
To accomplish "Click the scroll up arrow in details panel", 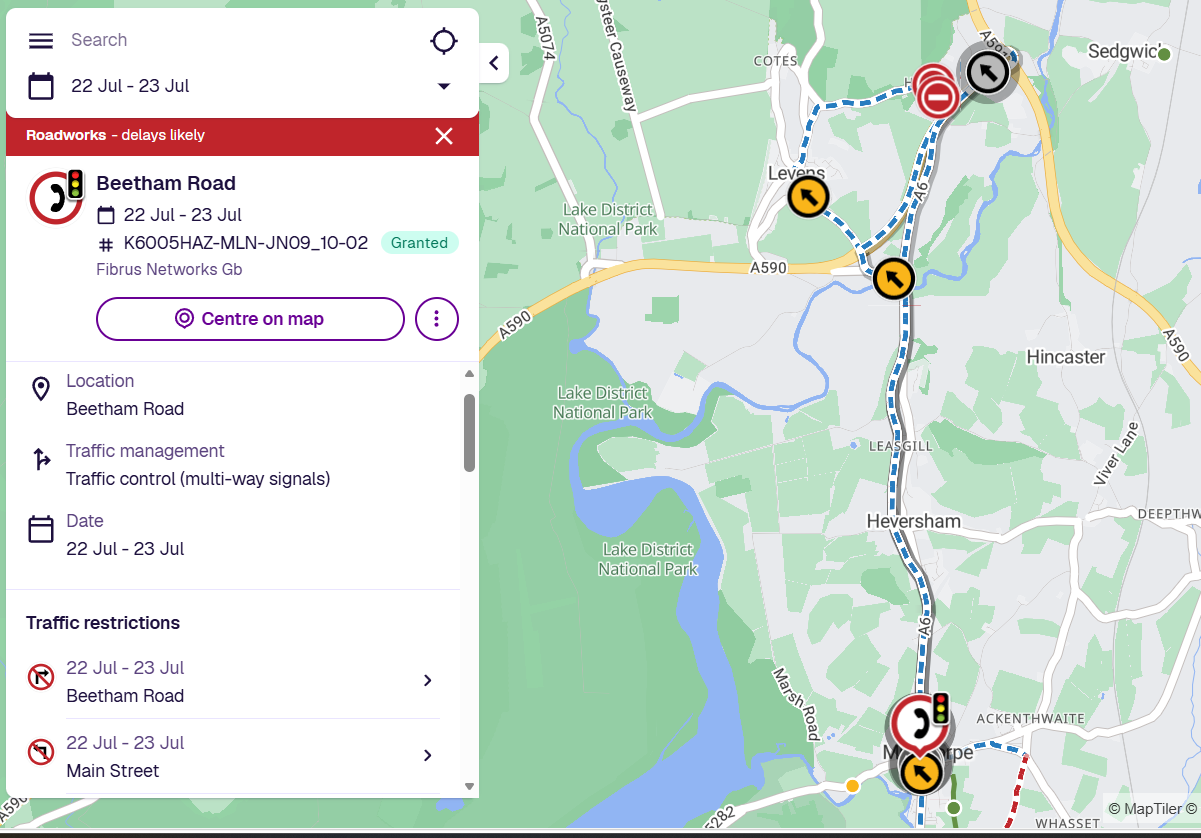I will pyautogui.click(x=469, y=374).
